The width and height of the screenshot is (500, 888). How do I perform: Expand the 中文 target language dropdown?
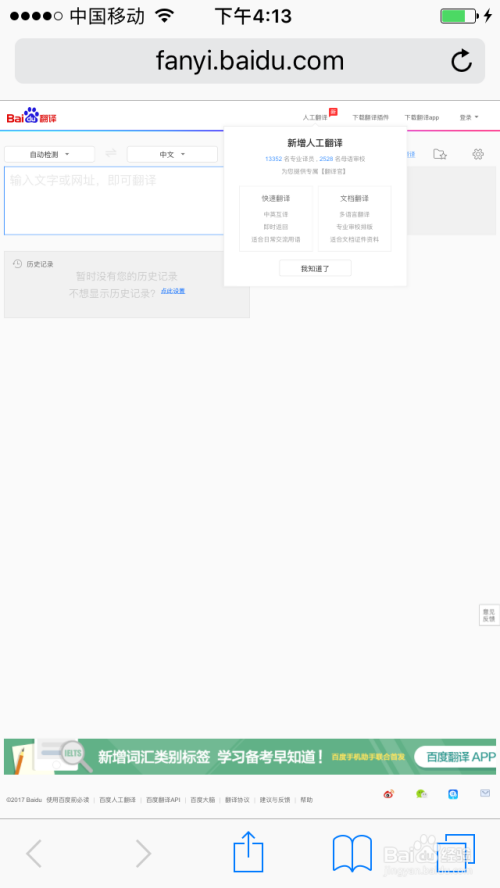coord(172,154)
